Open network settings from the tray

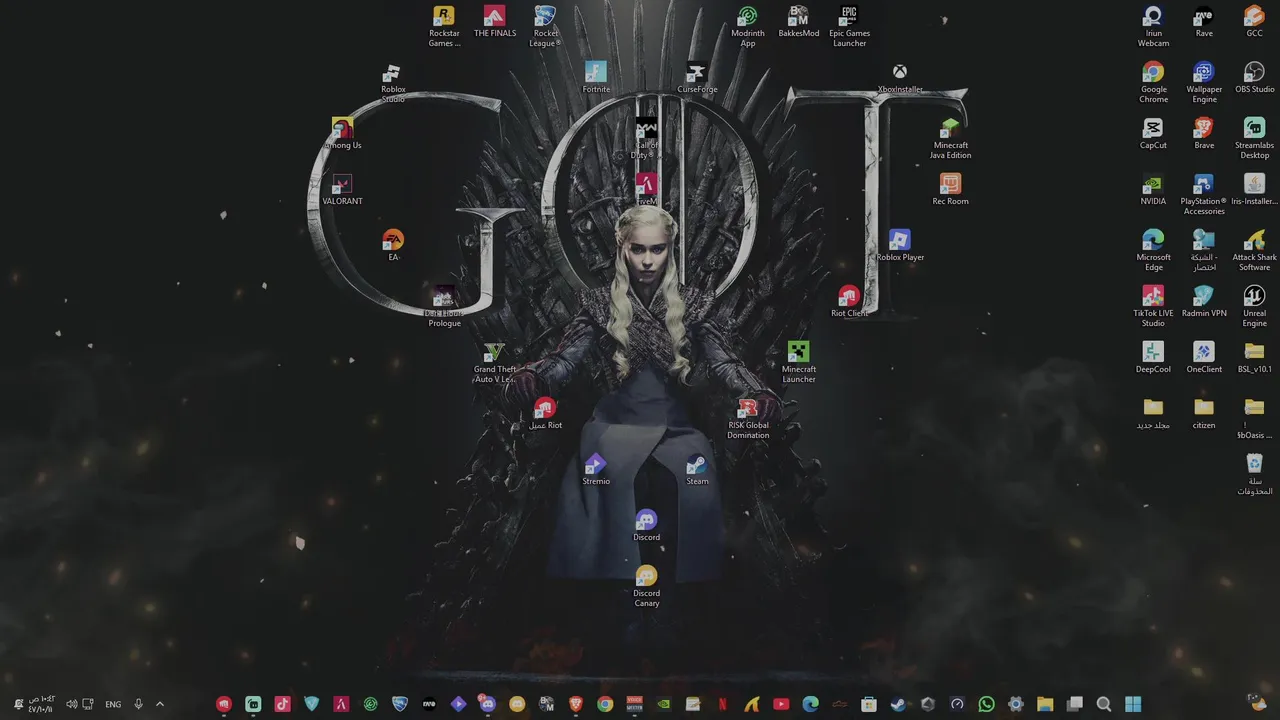pyautogui.click(x=88, y=704)
